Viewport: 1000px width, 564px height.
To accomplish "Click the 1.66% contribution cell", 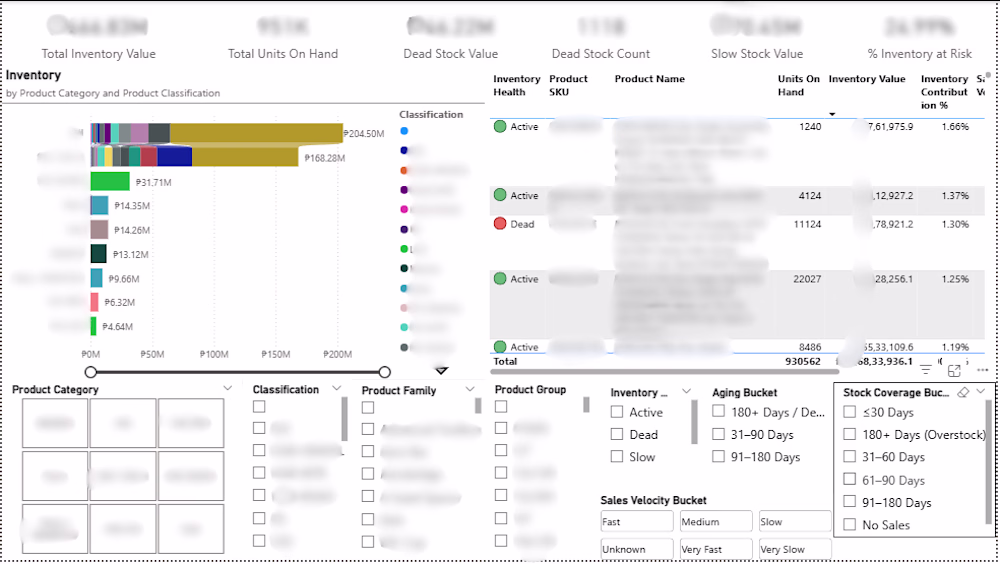I will (x=955, y=126).
